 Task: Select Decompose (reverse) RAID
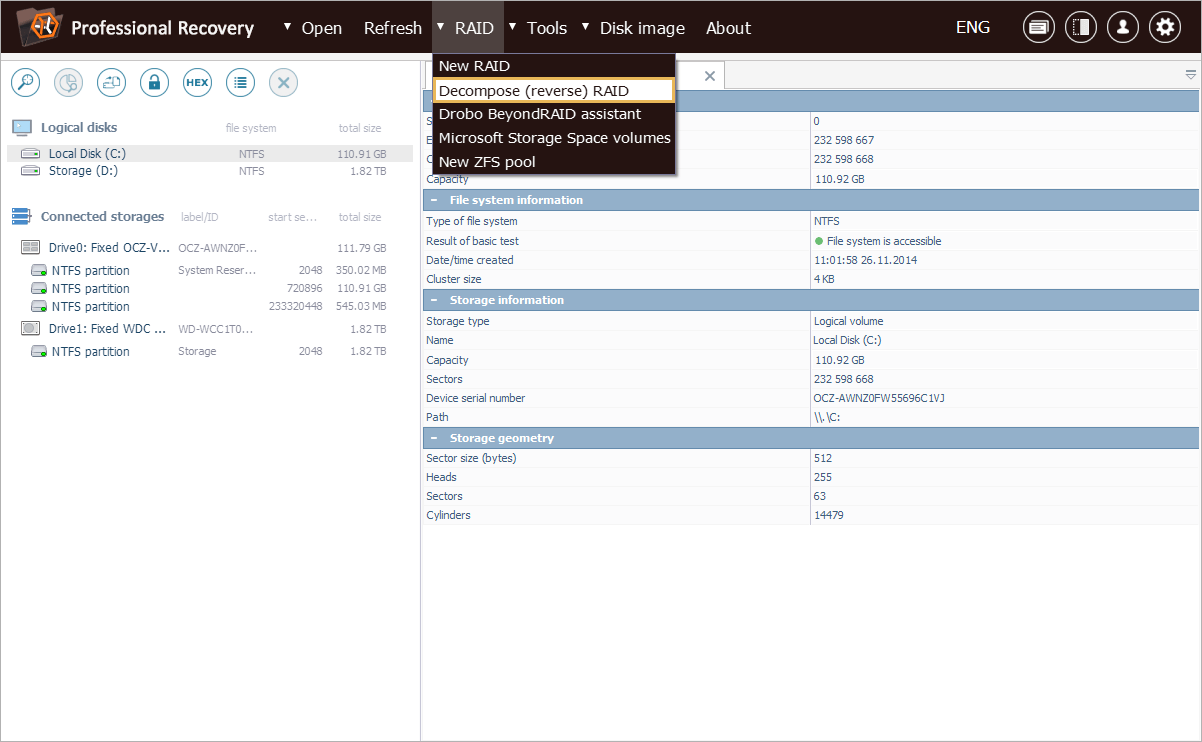click(555, 90)
